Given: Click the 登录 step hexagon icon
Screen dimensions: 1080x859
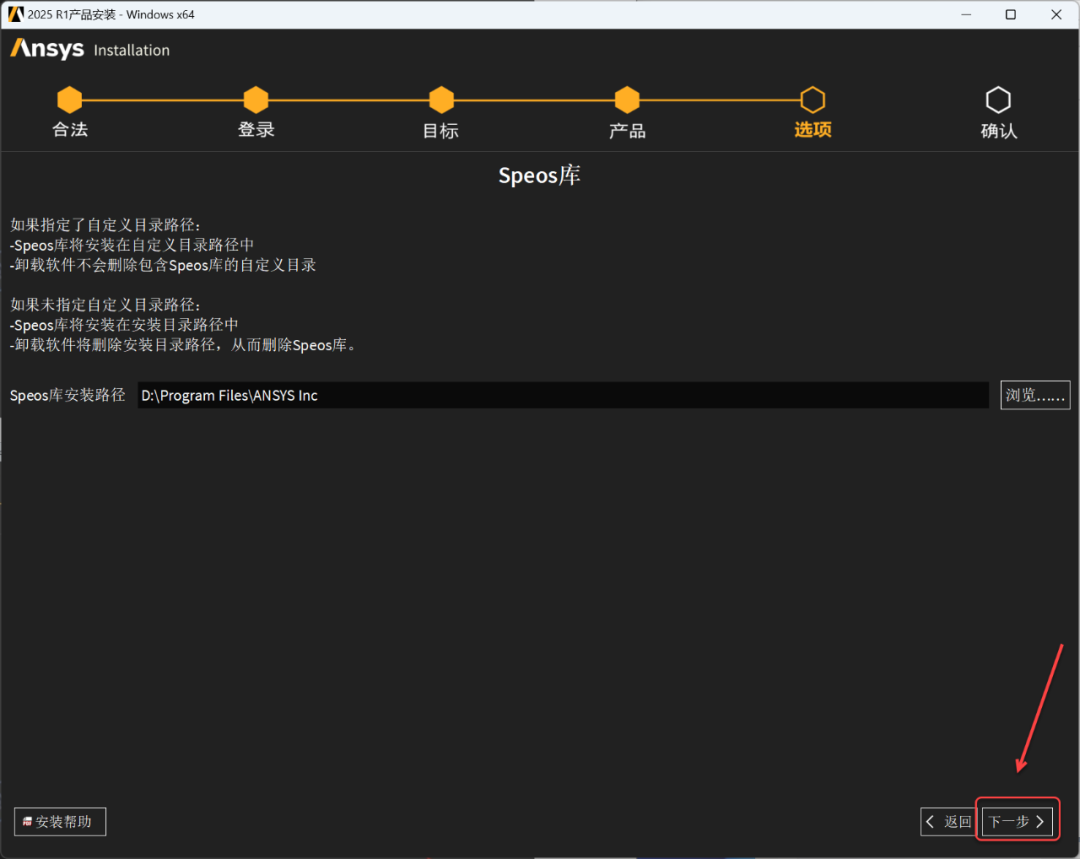Looking at the screenshot, I should point(256,100).
